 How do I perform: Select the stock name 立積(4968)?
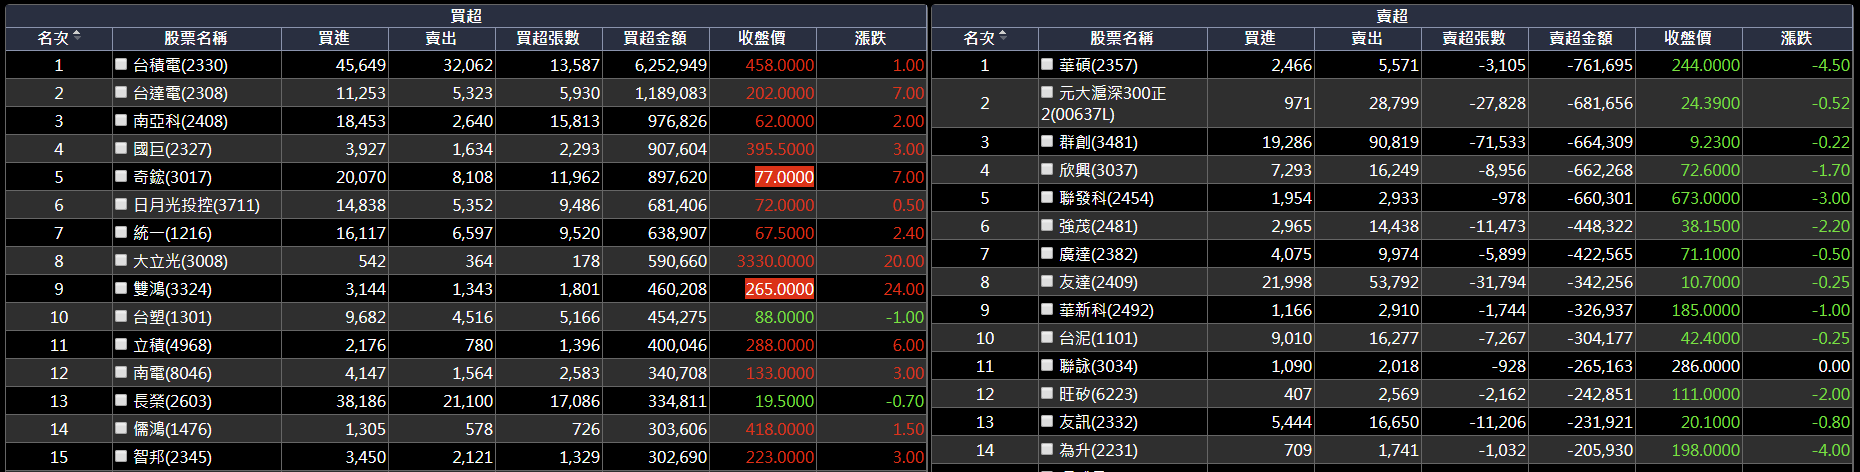[x=172, y=345]
